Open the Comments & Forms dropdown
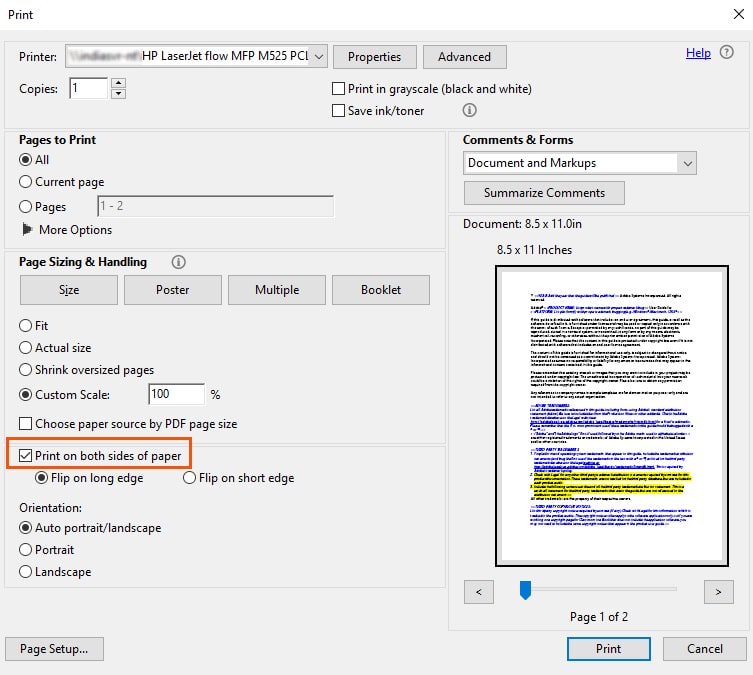Screen dimensions: 753x675 (x=580, y=163)
